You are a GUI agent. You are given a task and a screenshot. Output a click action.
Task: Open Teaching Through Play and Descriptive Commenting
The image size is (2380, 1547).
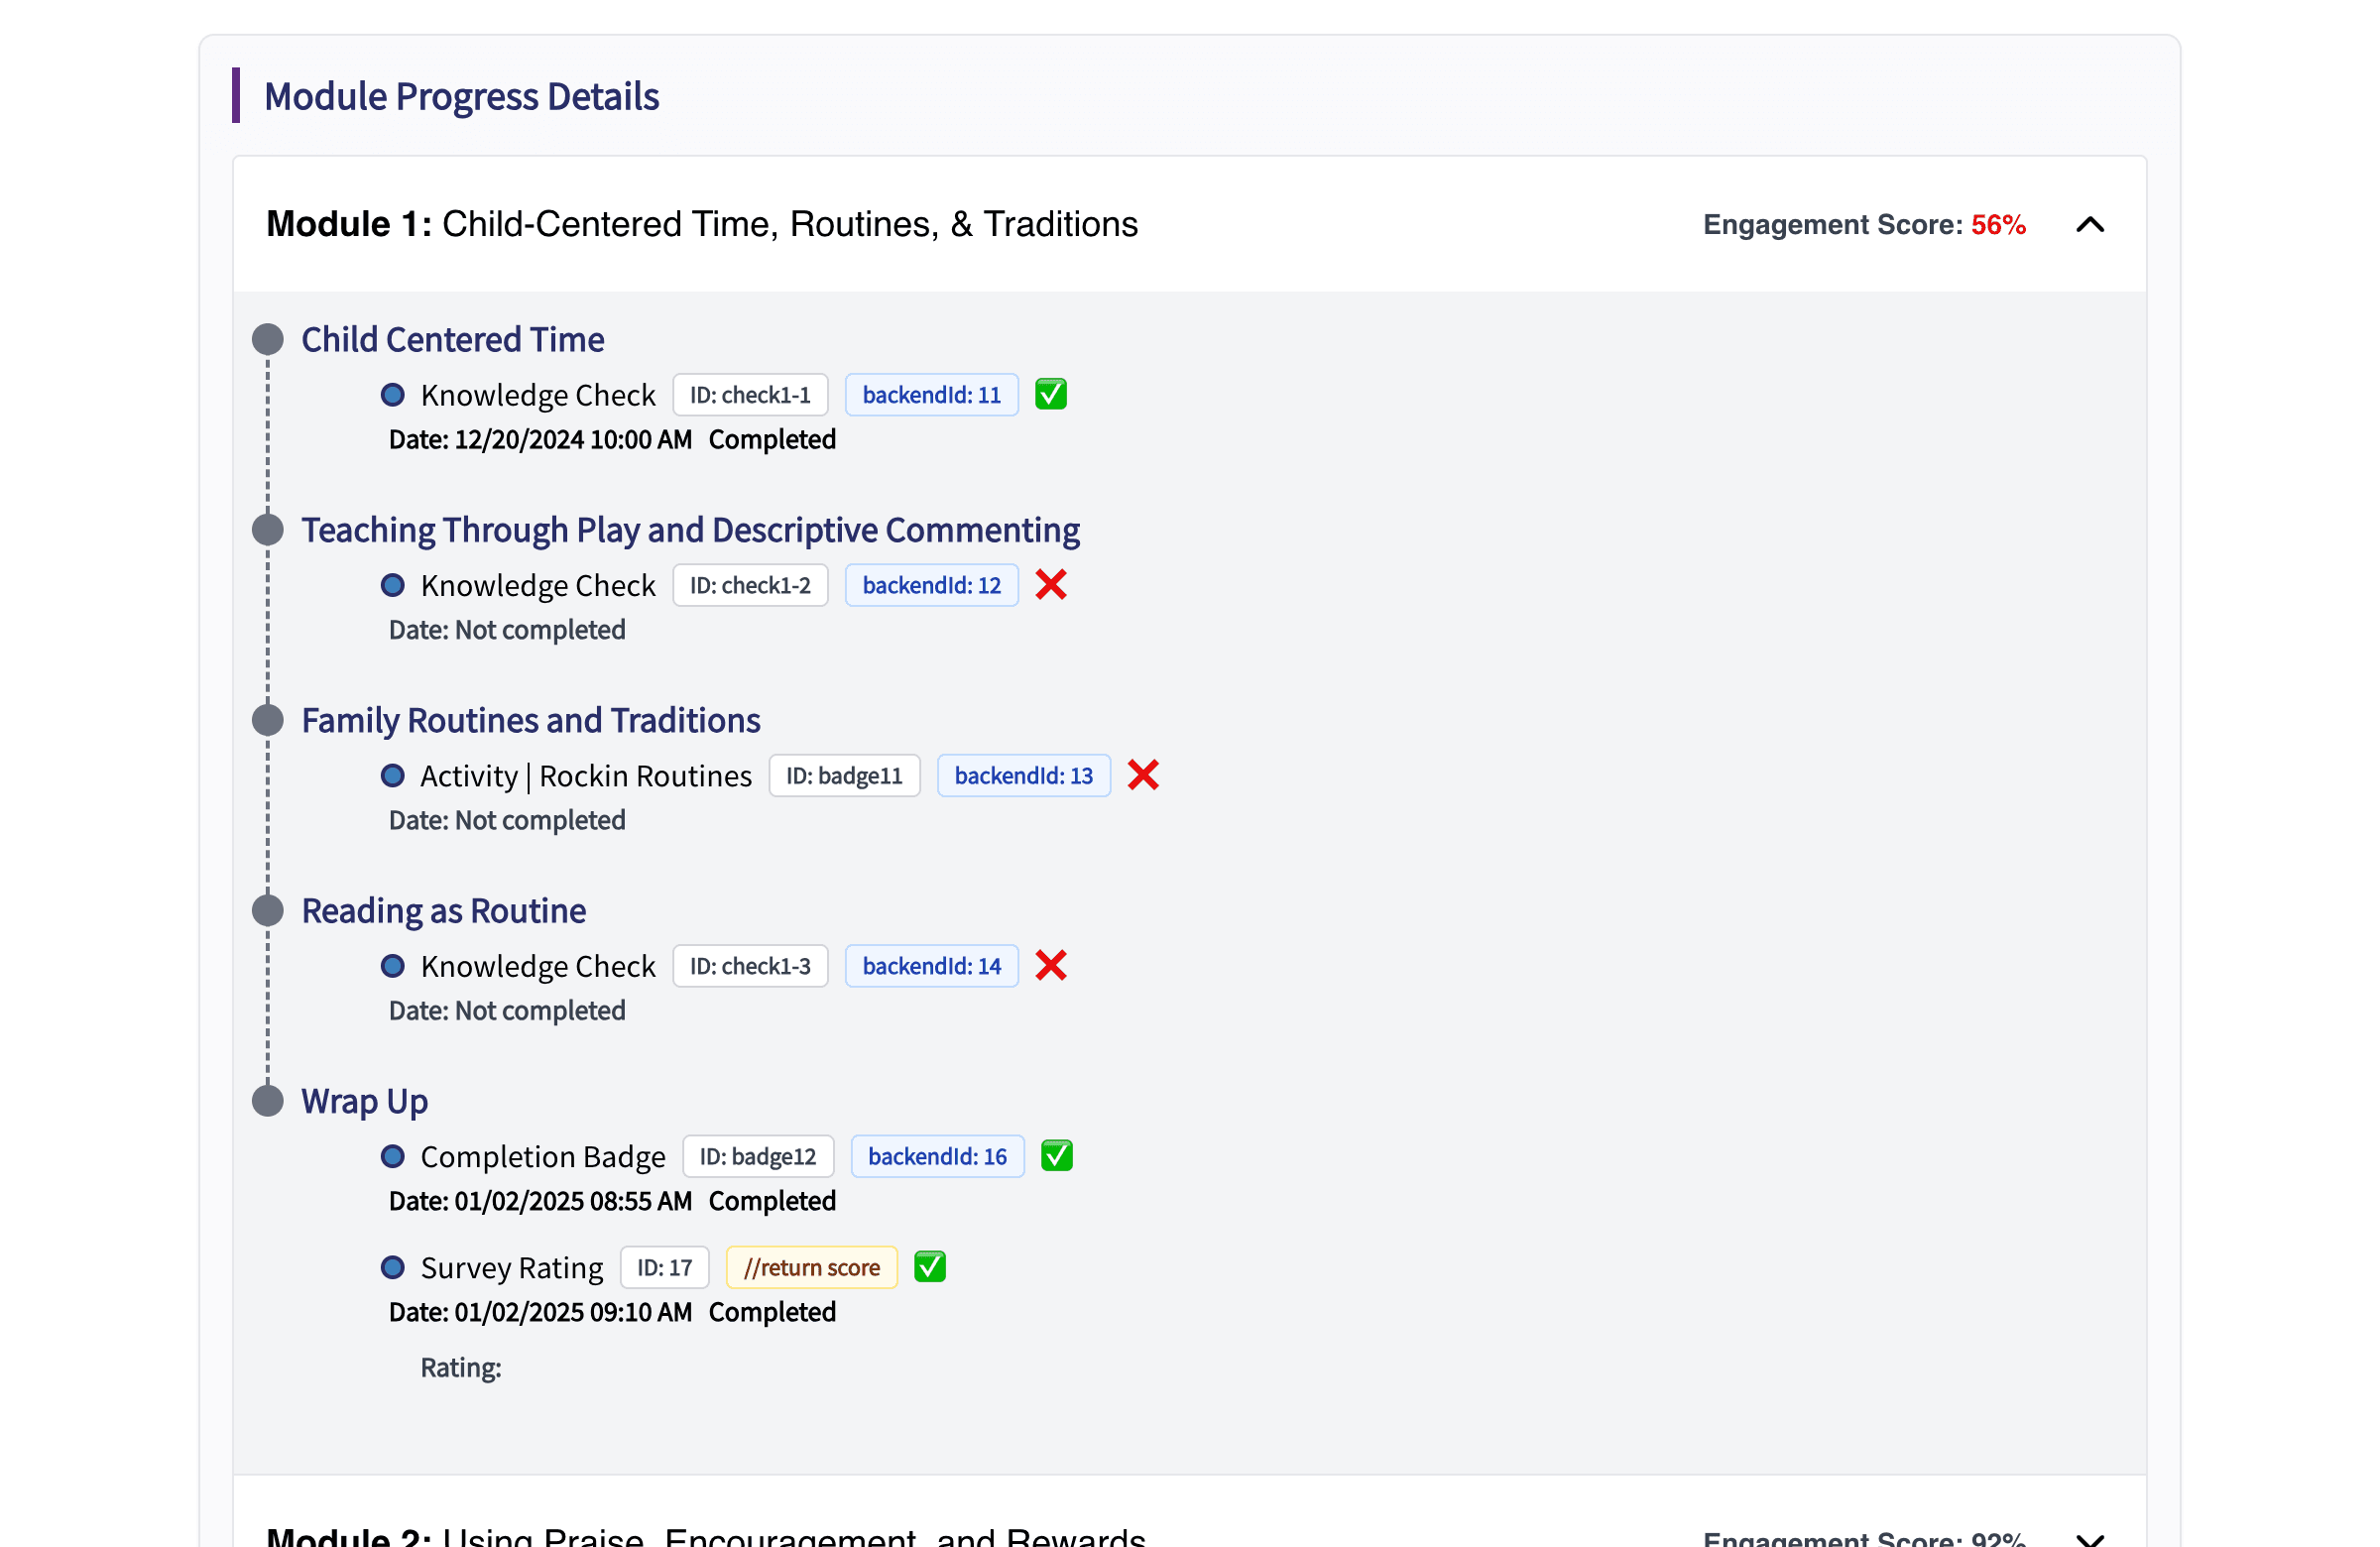tap(691, 529)
